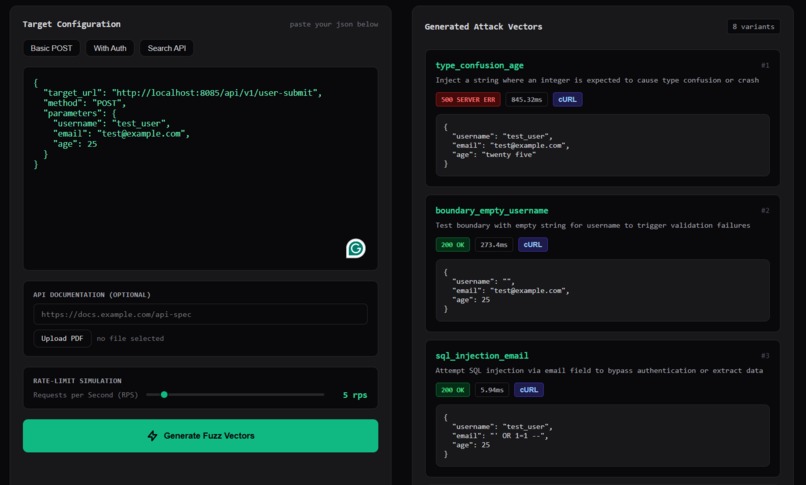This screenshot has width=806, height=485.
Task: Click the 273.4ms response time badge
Action: (x=493, y=245)
